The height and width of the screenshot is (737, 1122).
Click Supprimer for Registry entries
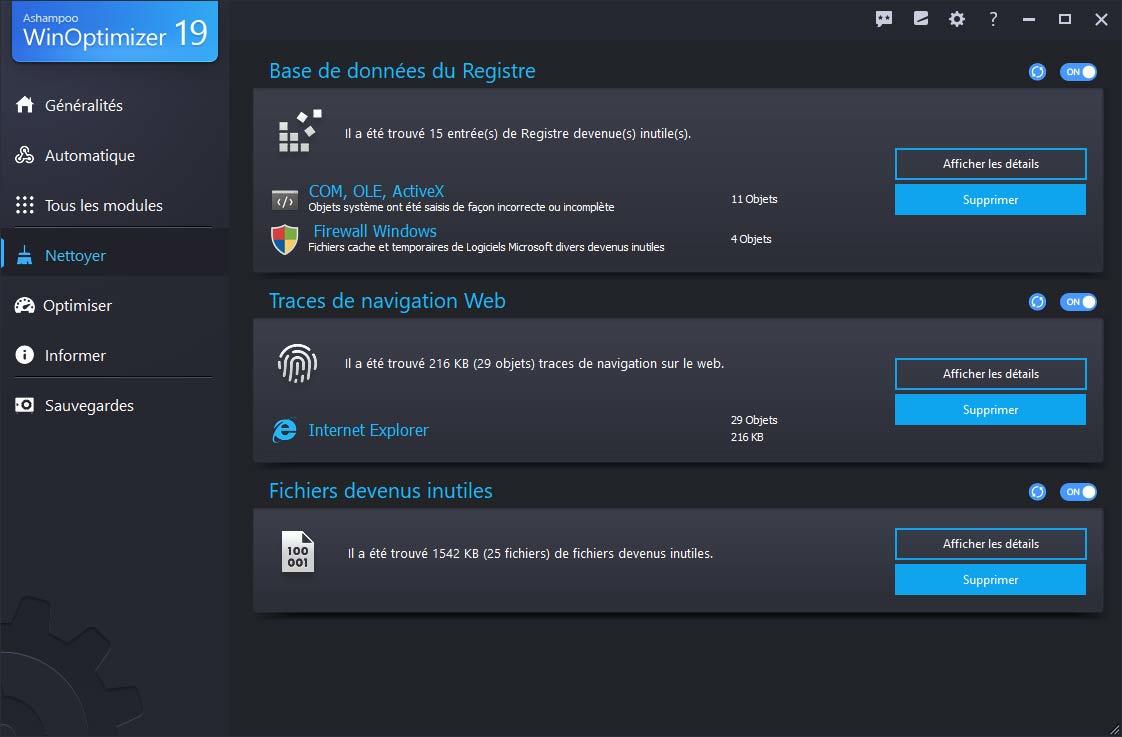click(990, 200)
